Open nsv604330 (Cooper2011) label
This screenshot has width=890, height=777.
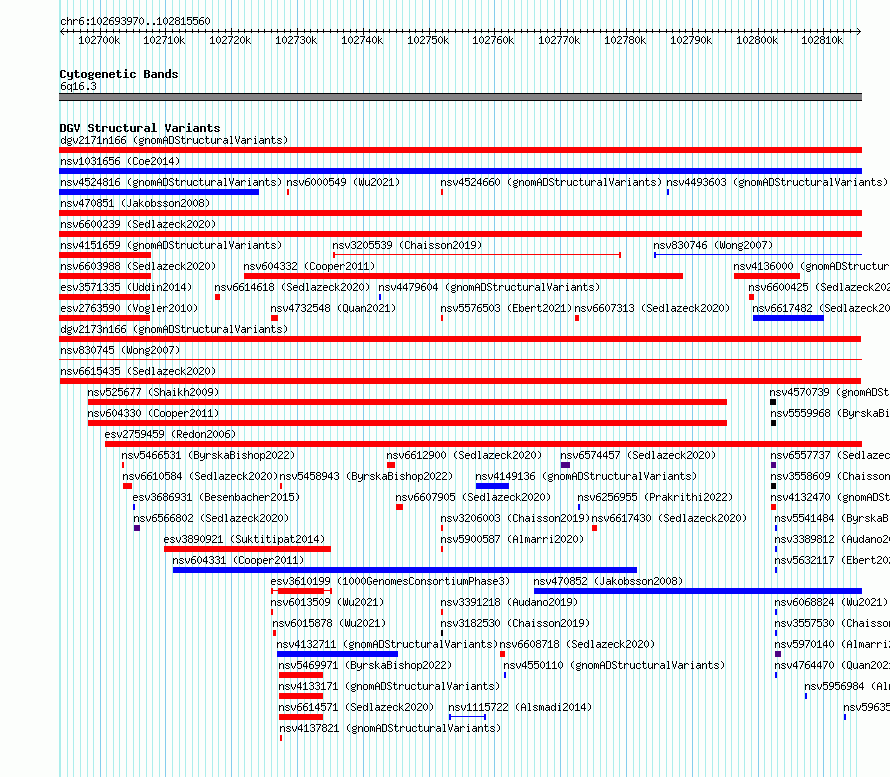(x=153, y=413)
